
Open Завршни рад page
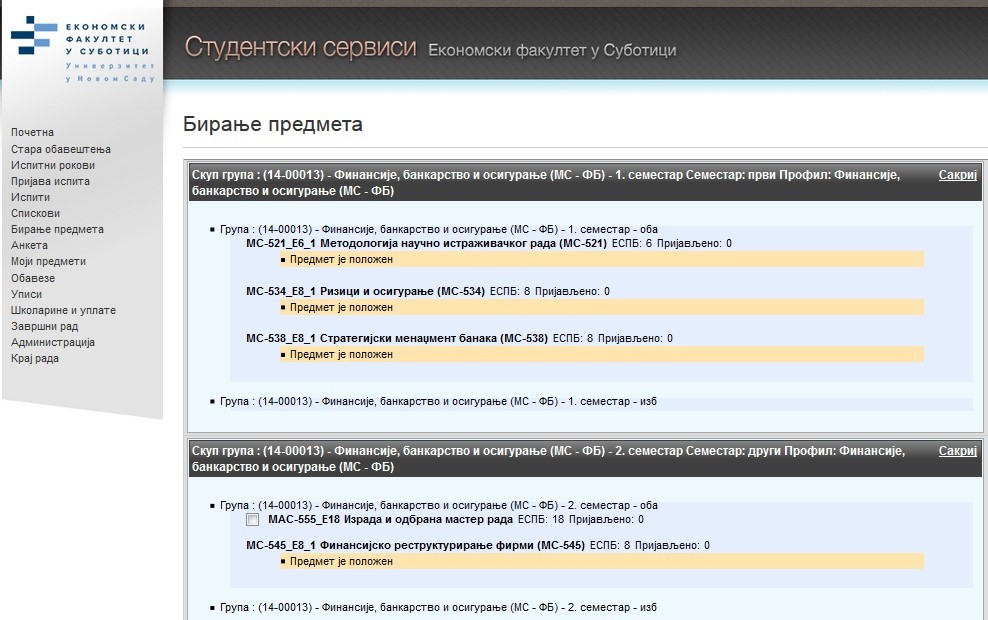coord(44,326)
